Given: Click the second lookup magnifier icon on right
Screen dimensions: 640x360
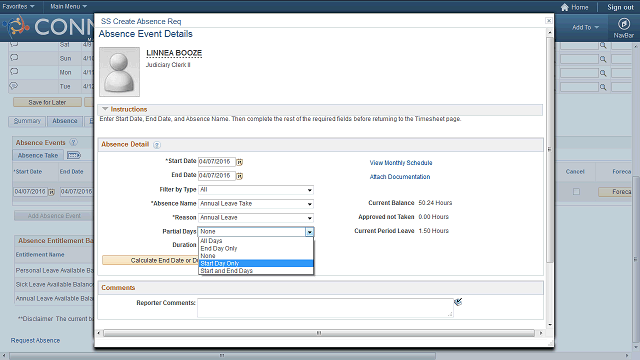Looking at the screenshot, I should pos(603,59).
